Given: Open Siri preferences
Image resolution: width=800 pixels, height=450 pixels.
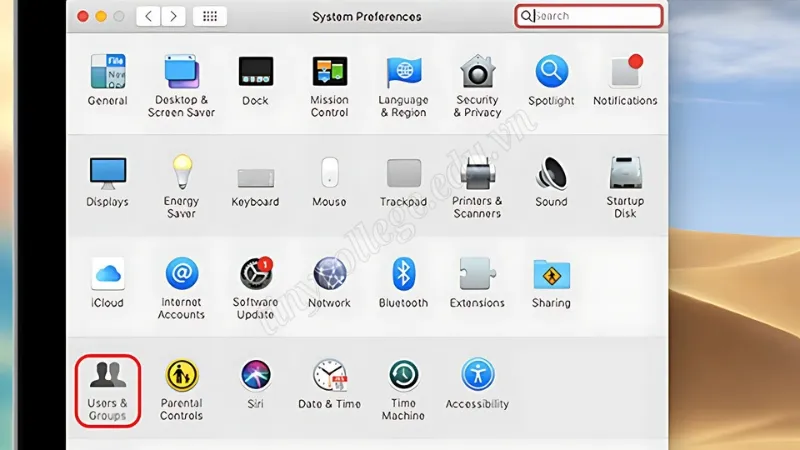Looking at the screenshot, I should click(255, 384).
